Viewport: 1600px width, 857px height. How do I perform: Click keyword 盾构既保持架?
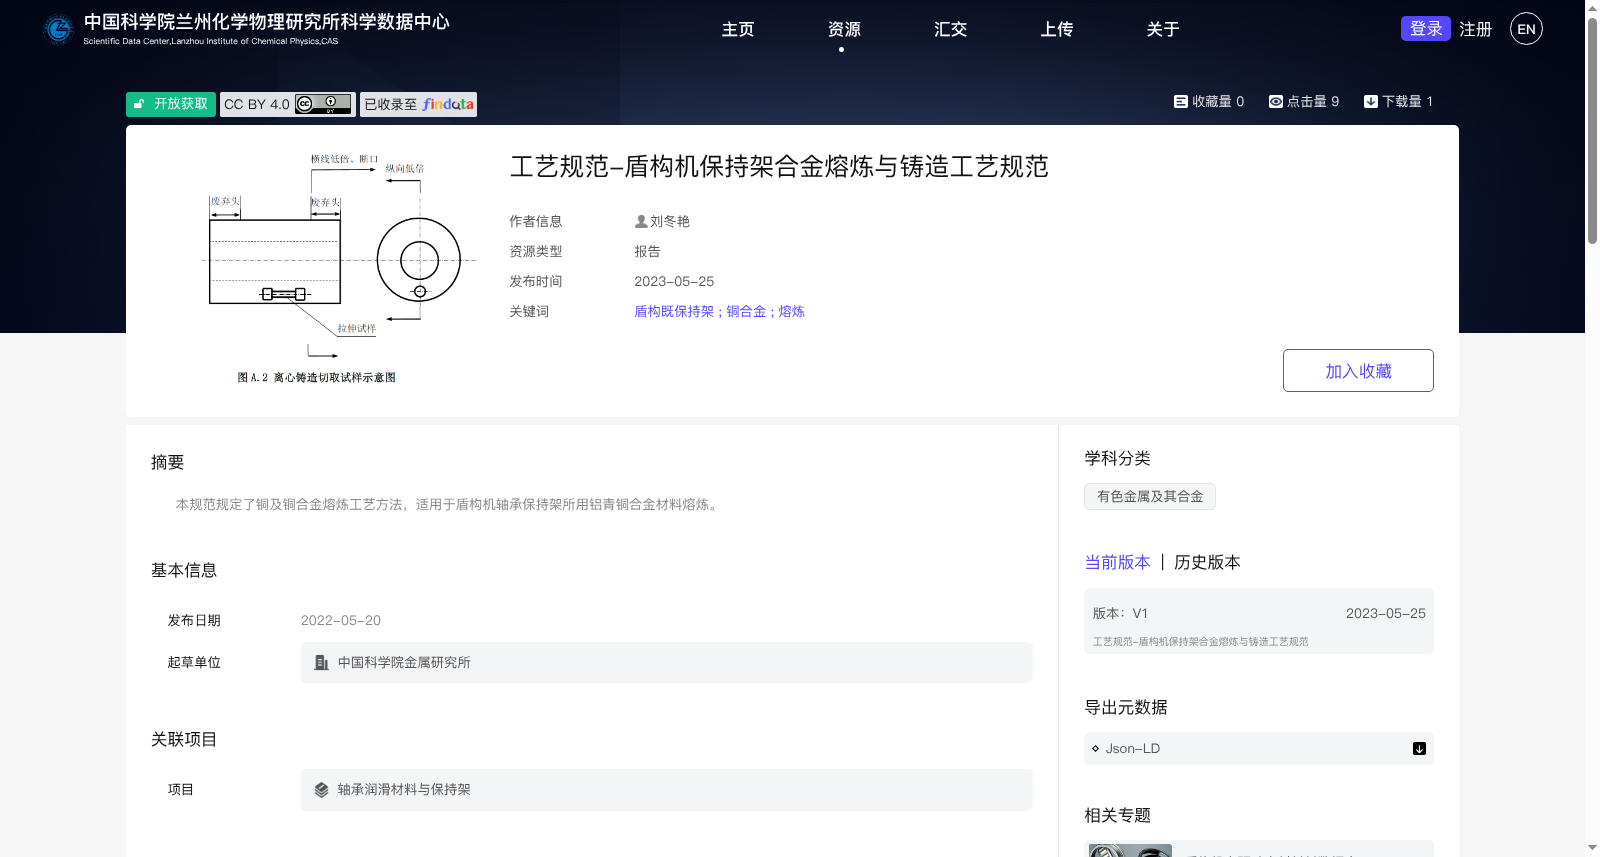(x=674, y=311)
